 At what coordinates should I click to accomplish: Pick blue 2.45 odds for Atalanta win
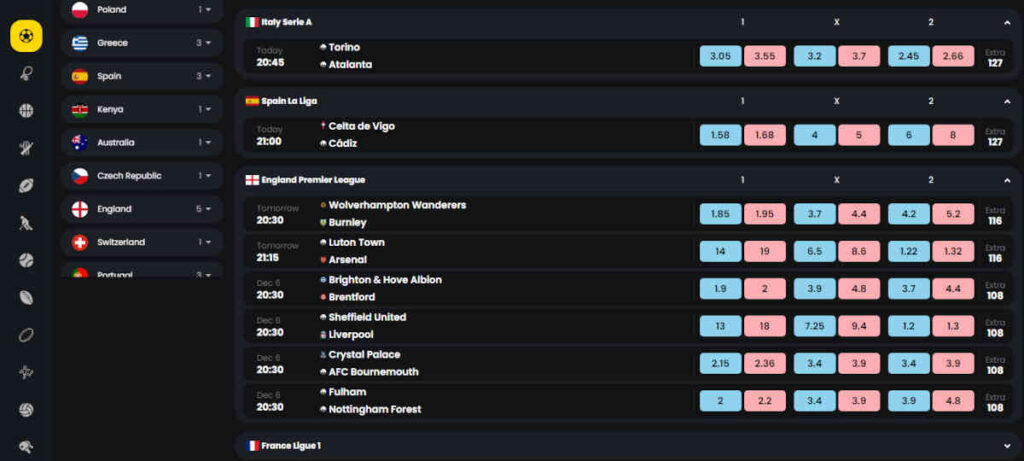point(908,56)
